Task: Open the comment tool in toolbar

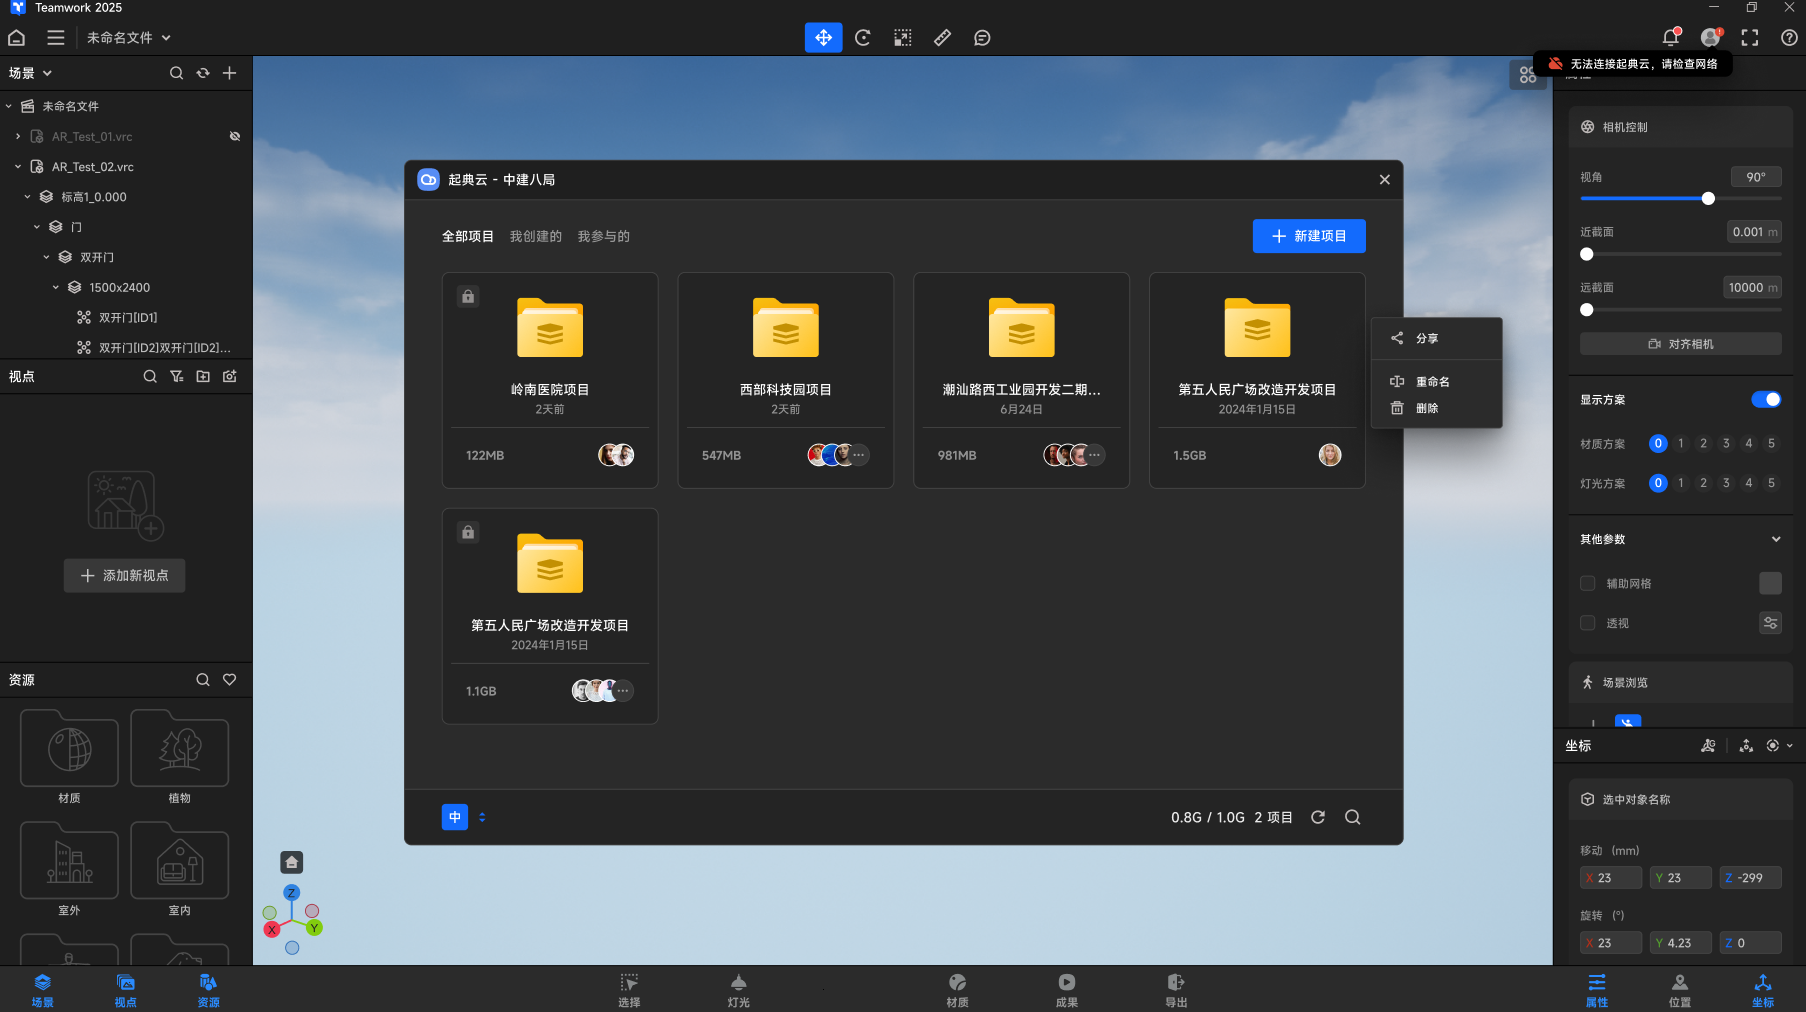Action: point(982,38)
